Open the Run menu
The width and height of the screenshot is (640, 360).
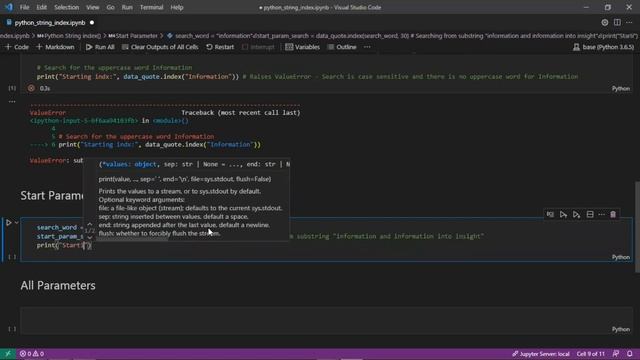[x=127, y=7]
